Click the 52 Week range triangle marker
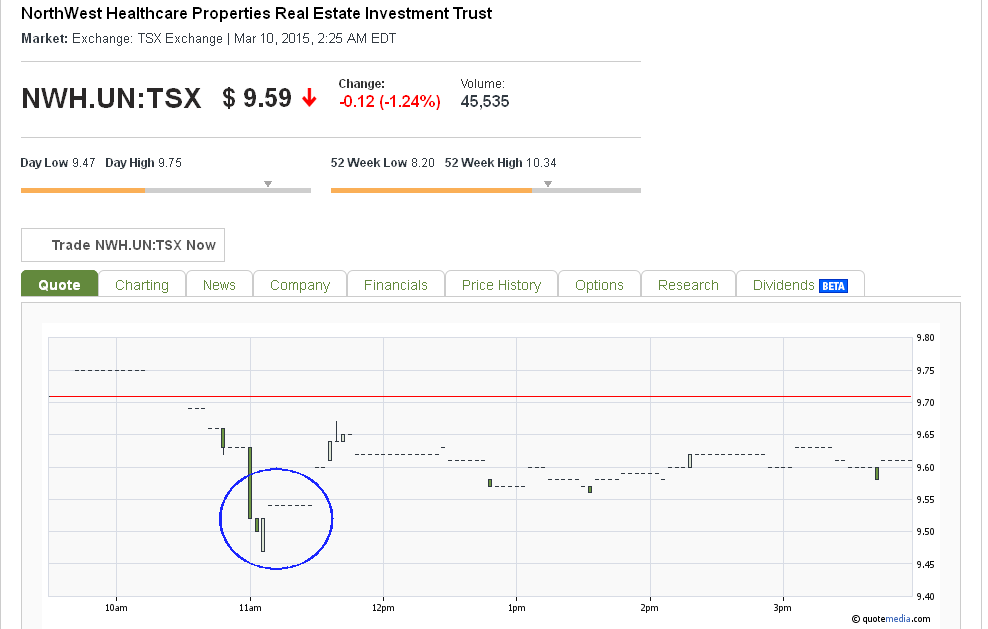 pyautogui.click(x=548, y=184)
